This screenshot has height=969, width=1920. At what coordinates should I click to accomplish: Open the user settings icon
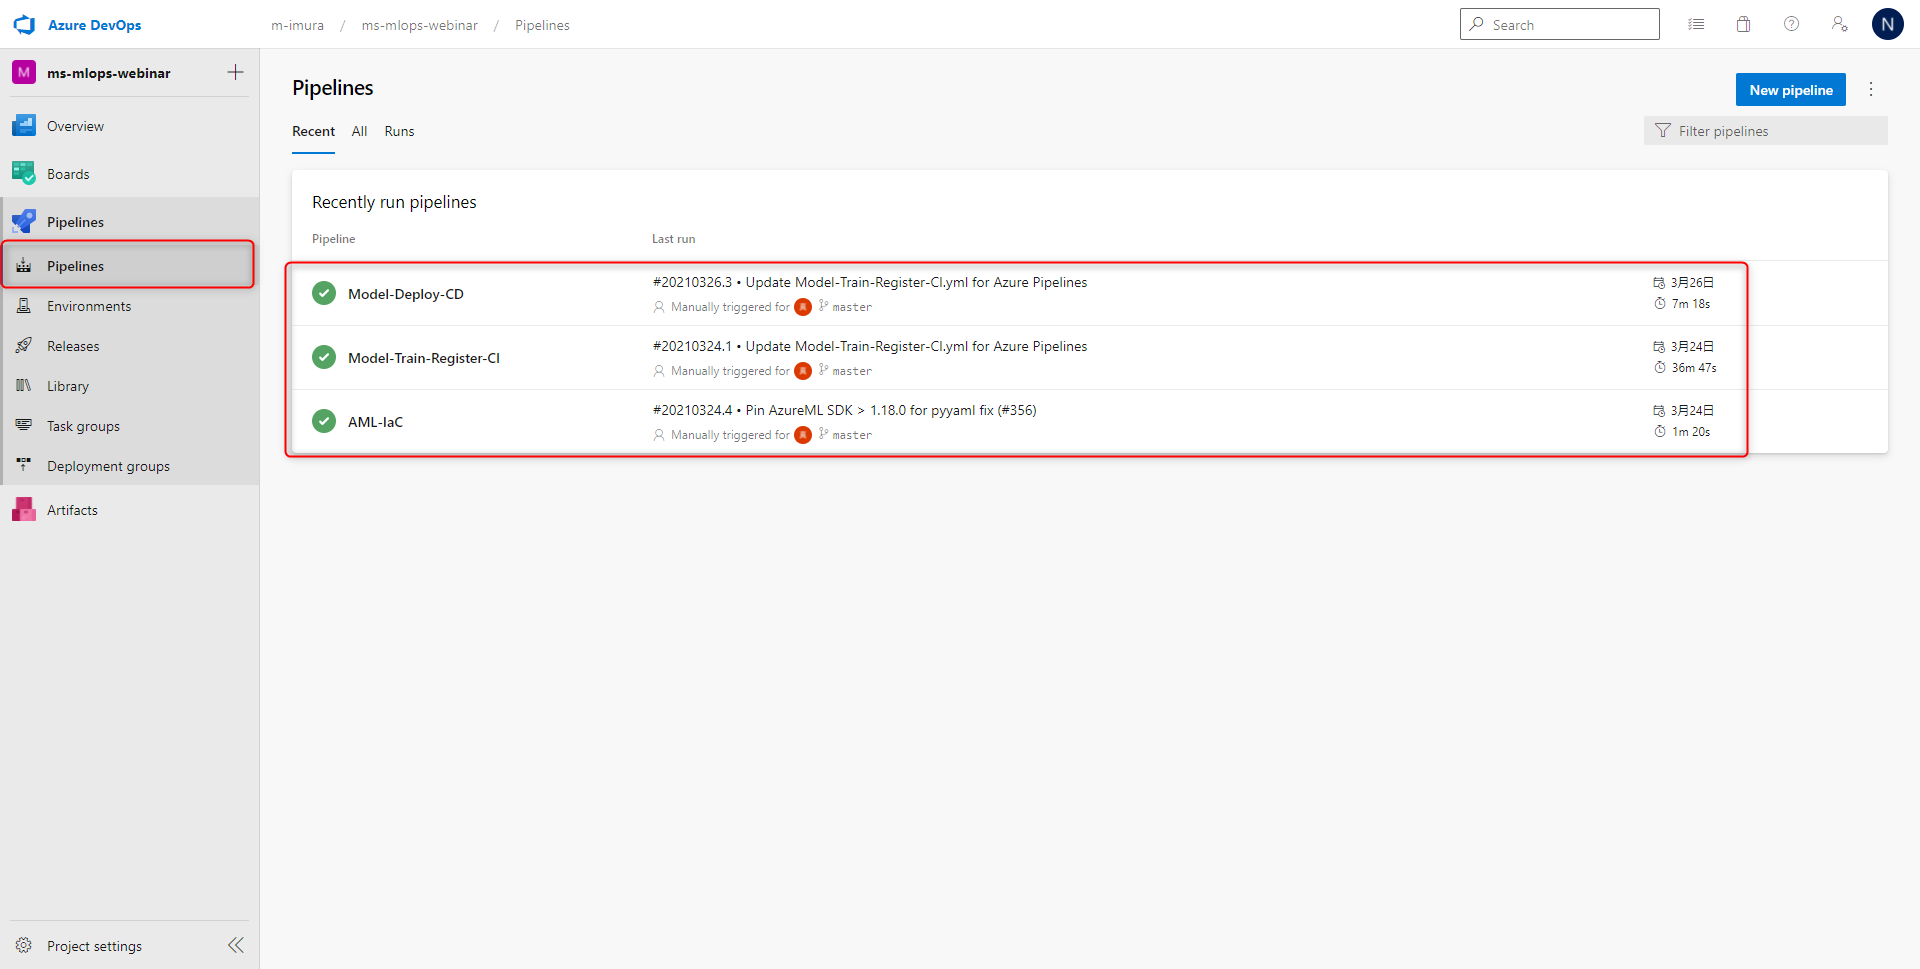[x=1840, y=24]
